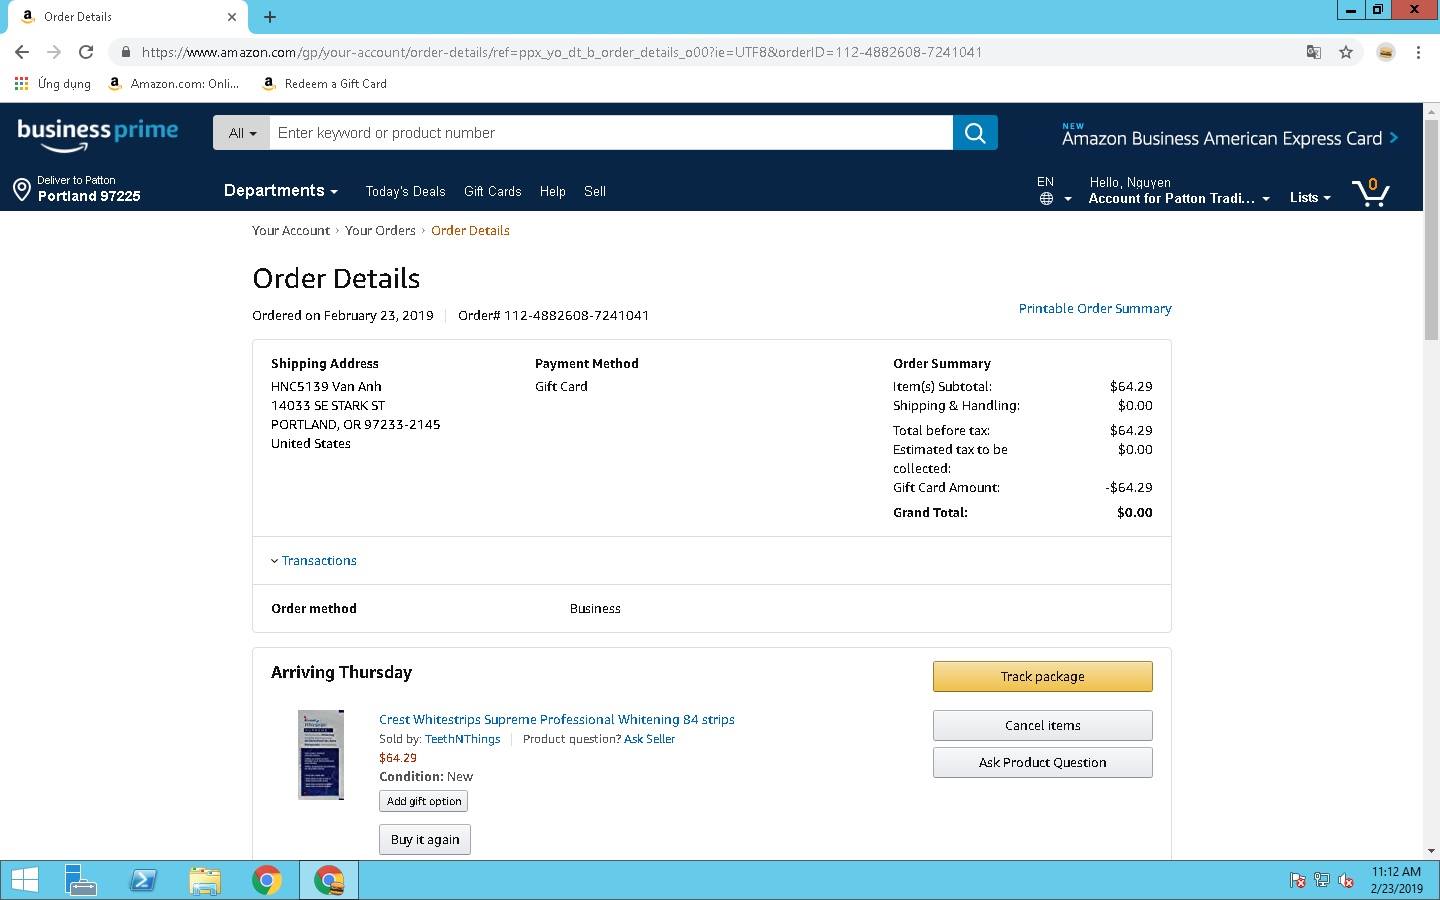Screen dimensions: 1440x900
Task: Click the browser back arrow
Action: 22,52
